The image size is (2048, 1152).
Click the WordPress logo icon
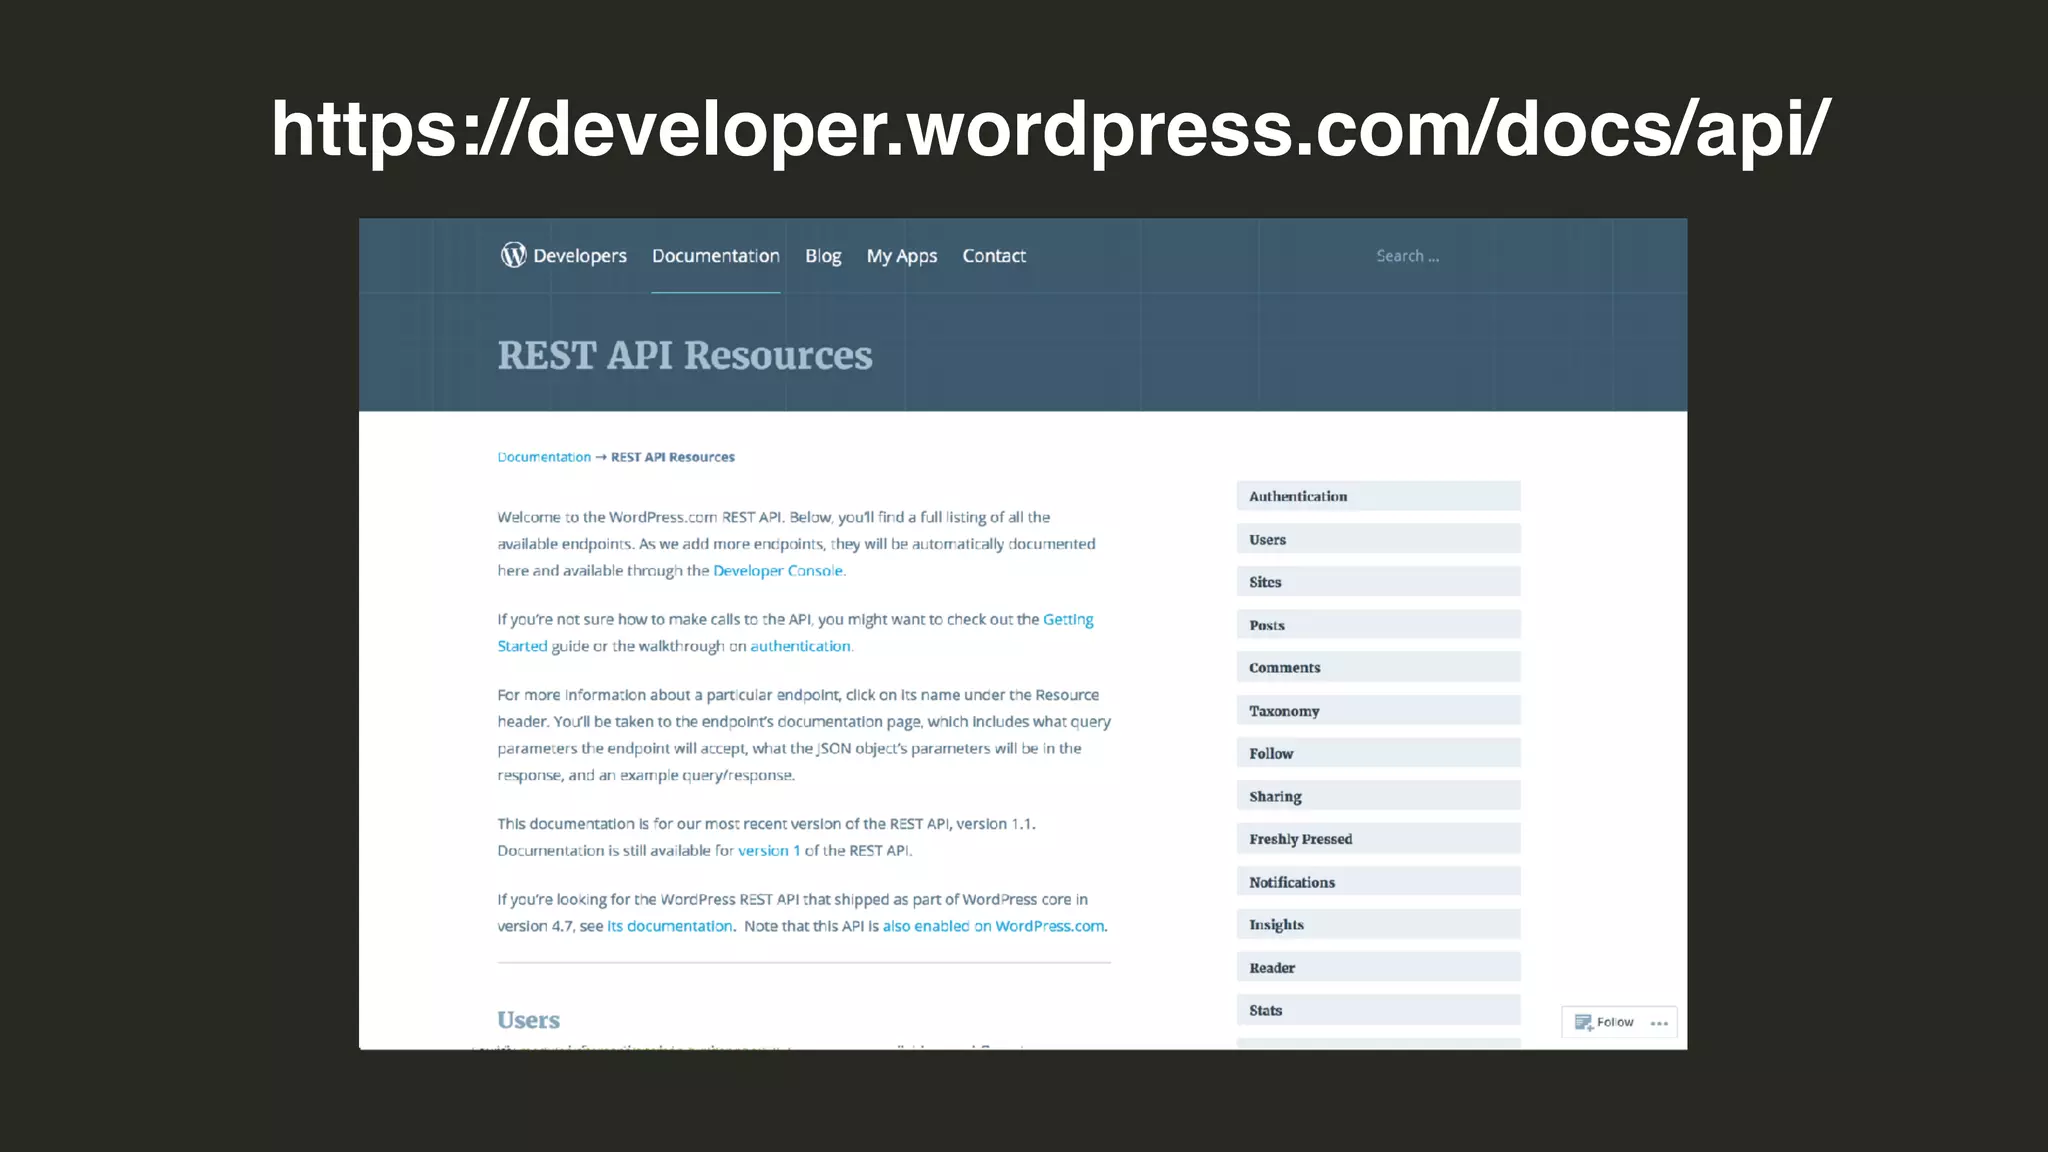point(513,255)
